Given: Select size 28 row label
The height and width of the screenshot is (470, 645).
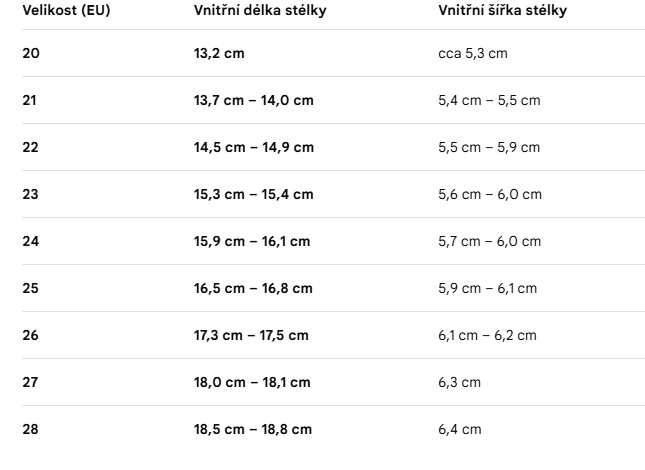Looking at the screenshot, I should [x=30, y=429].
